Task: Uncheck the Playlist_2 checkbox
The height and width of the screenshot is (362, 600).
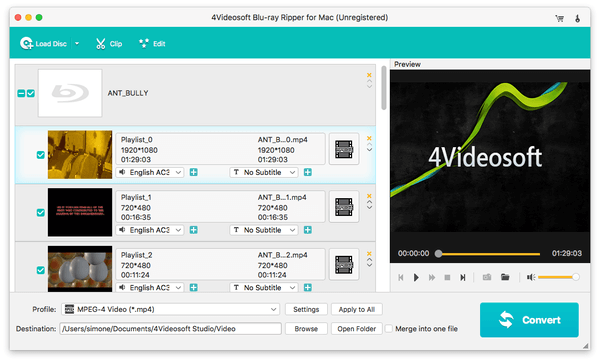Action: click(41, 270)
